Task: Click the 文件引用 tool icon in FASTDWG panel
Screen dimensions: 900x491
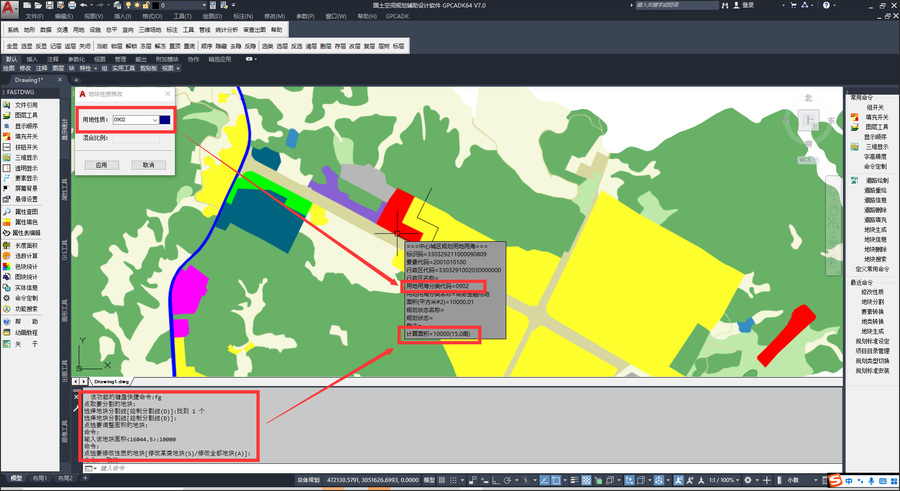Action: tap(7, 105)
